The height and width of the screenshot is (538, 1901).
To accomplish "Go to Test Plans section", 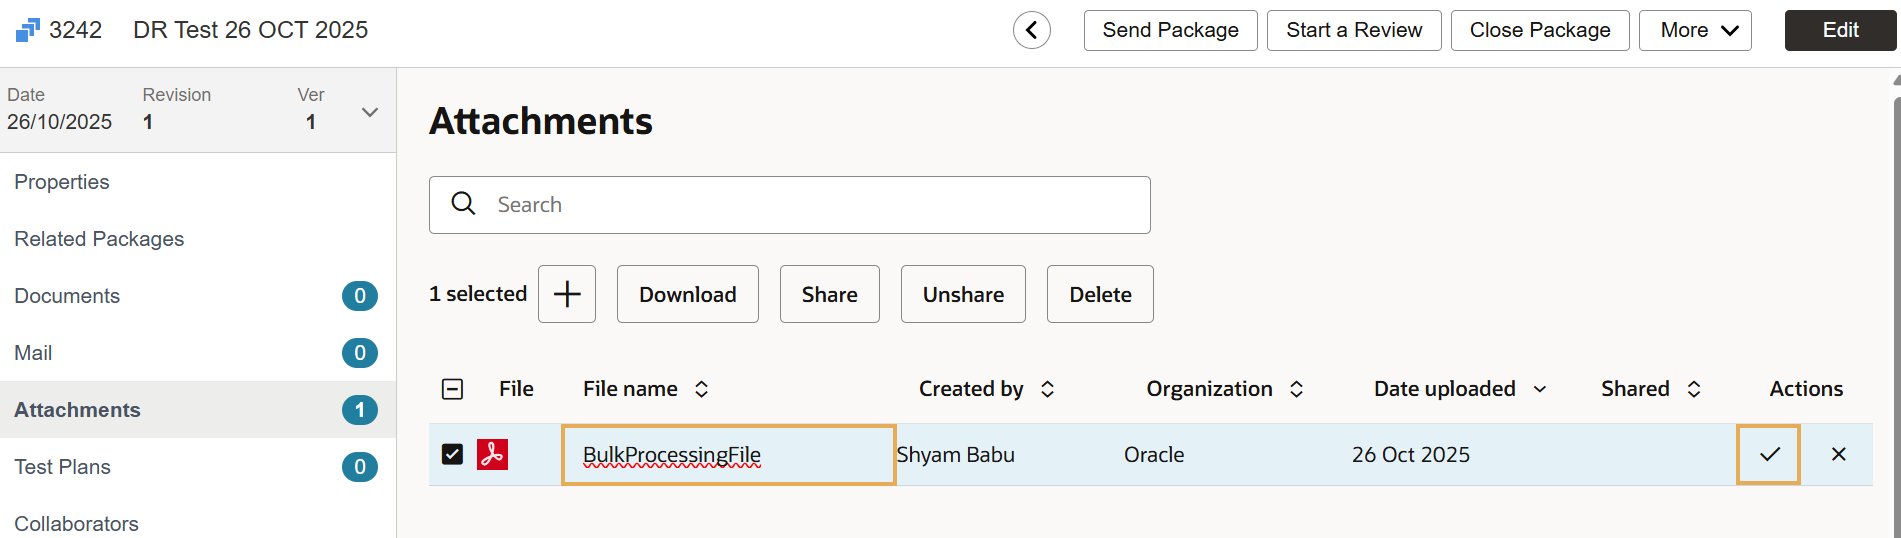I will pyautogui.click(x=62, y=467).
